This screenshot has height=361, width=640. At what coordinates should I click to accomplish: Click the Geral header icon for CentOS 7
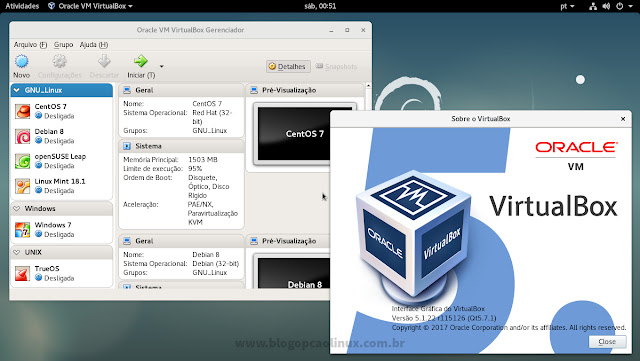click(x=127, y=90)
